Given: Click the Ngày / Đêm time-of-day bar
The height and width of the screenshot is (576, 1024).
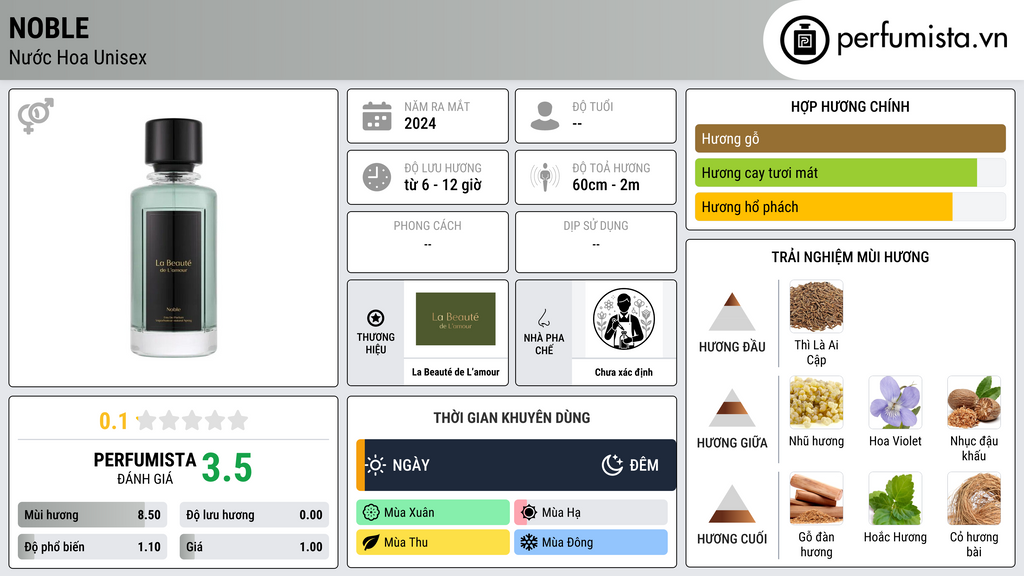Looking at the screenshot, I should 516,465.
